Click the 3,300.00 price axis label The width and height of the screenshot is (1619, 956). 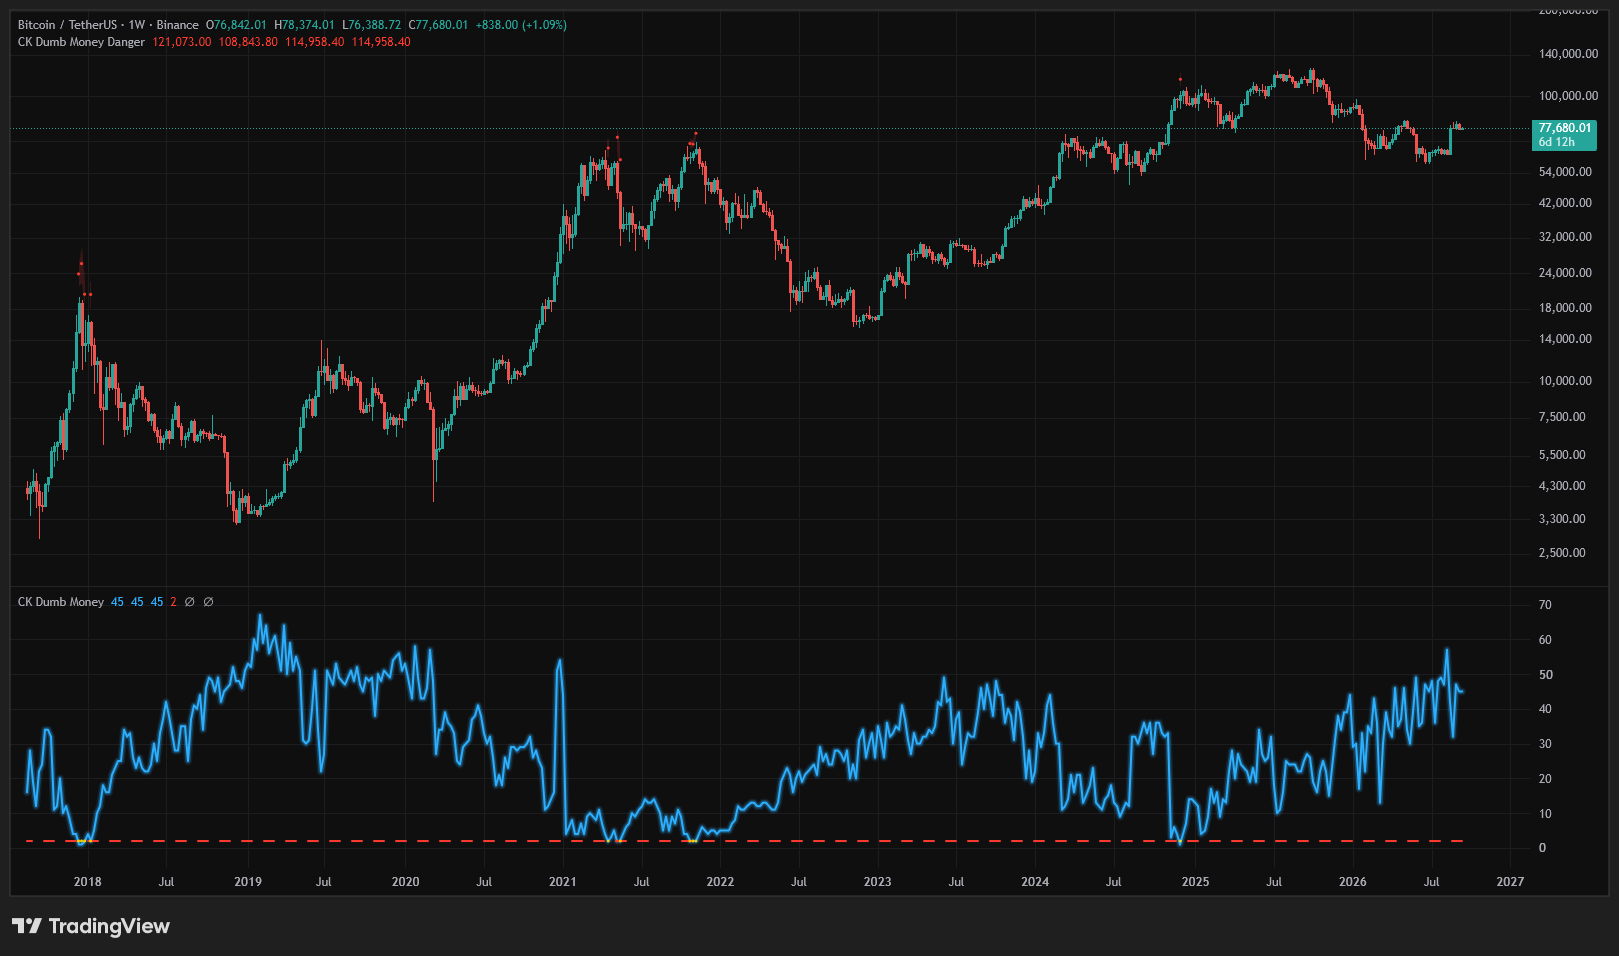pyautogui.click(x=1562, y=519)
